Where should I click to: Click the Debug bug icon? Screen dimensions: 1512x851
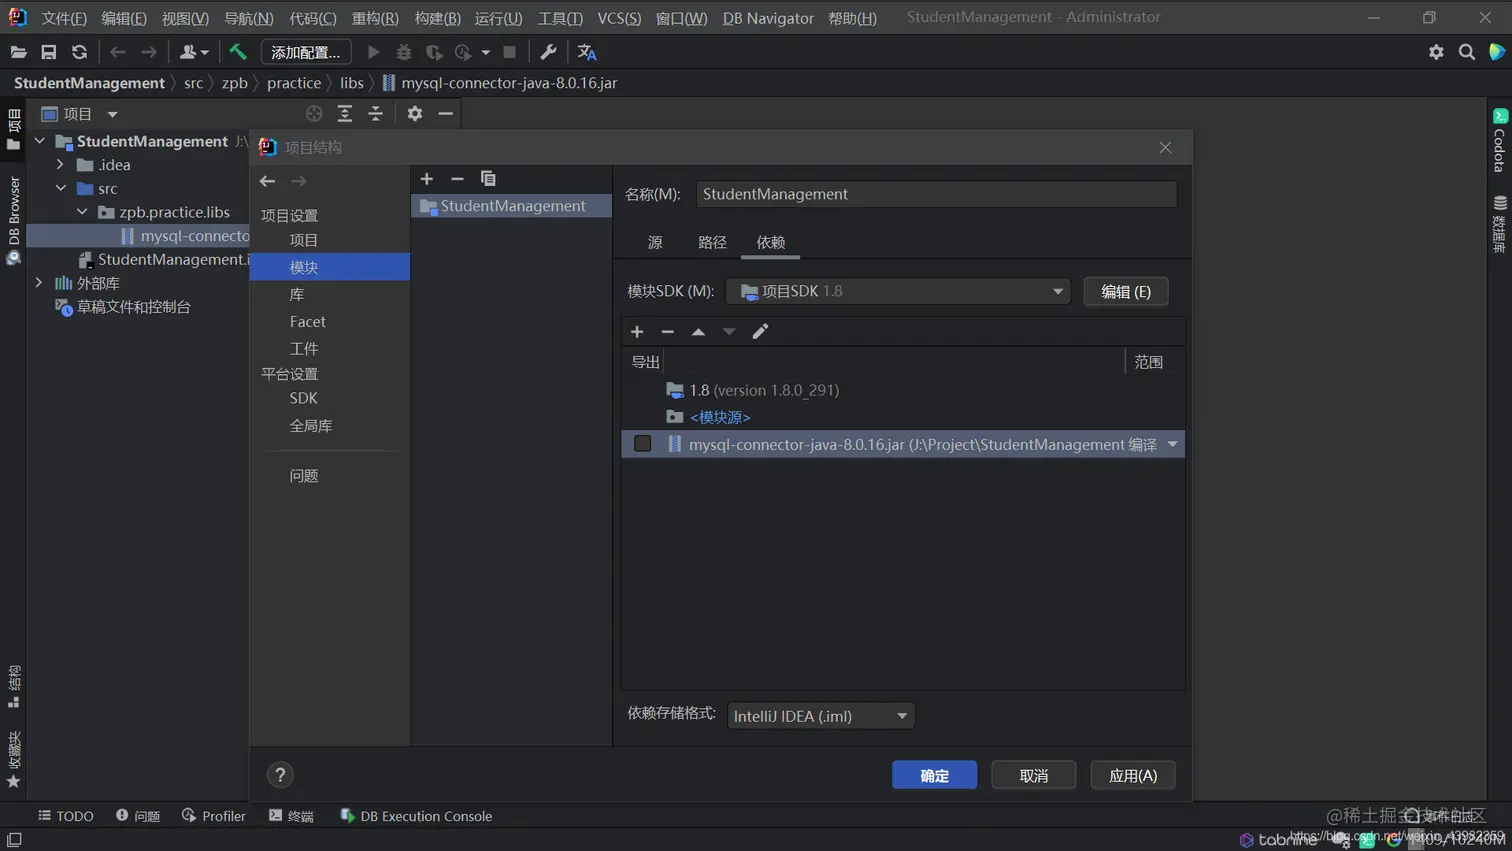click(404, 52)
